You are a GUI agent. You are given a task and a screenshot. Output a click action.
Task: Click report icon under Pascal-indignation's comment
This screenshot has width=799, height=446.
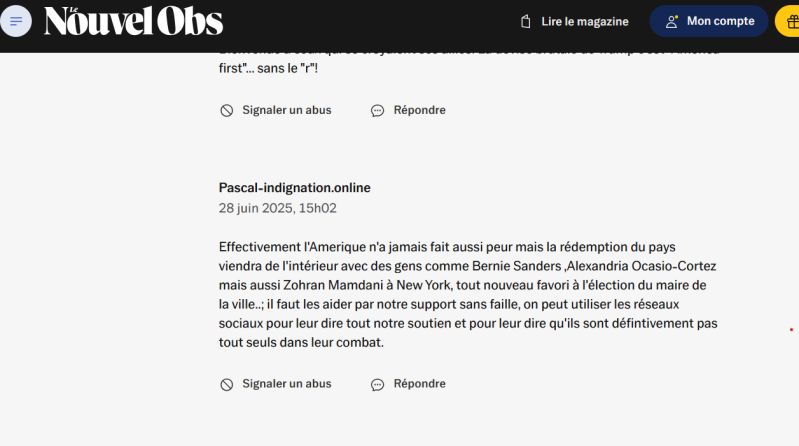pos(227,384)
